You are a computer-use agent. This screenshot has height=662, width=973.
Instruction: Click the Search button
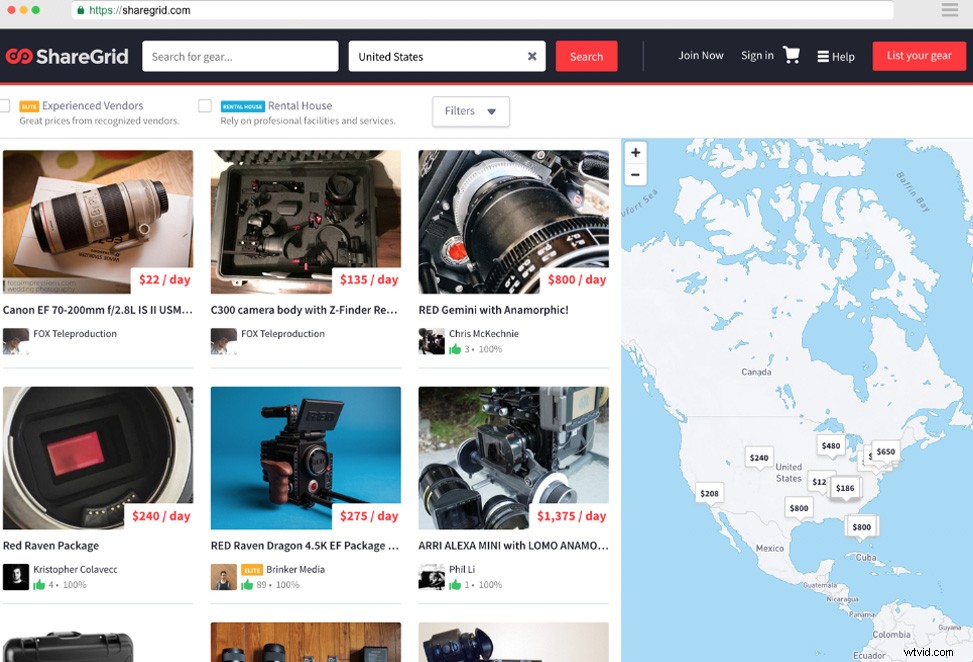point(586,56)
